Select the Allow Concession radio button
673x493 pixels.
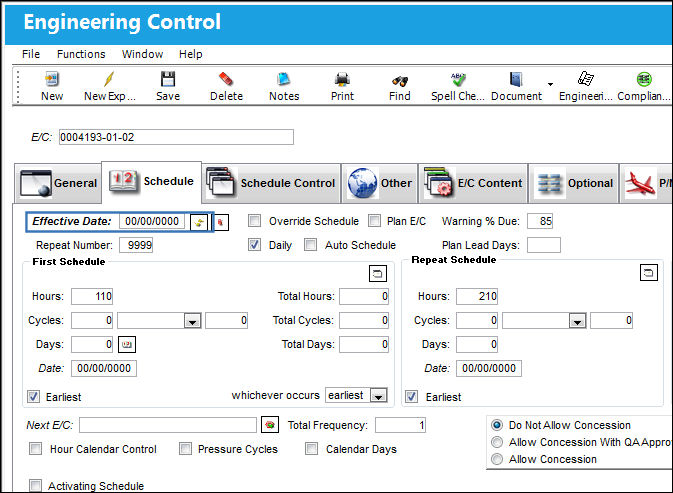coord(497,459)
